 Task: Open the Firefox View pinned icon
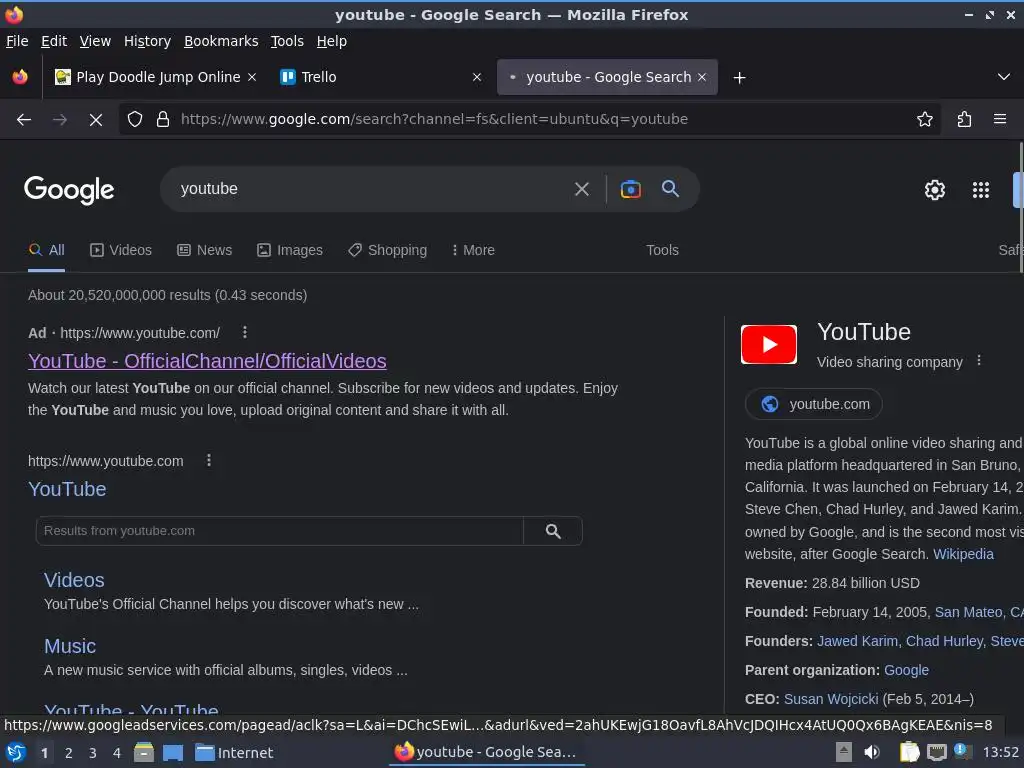[20, 77]
